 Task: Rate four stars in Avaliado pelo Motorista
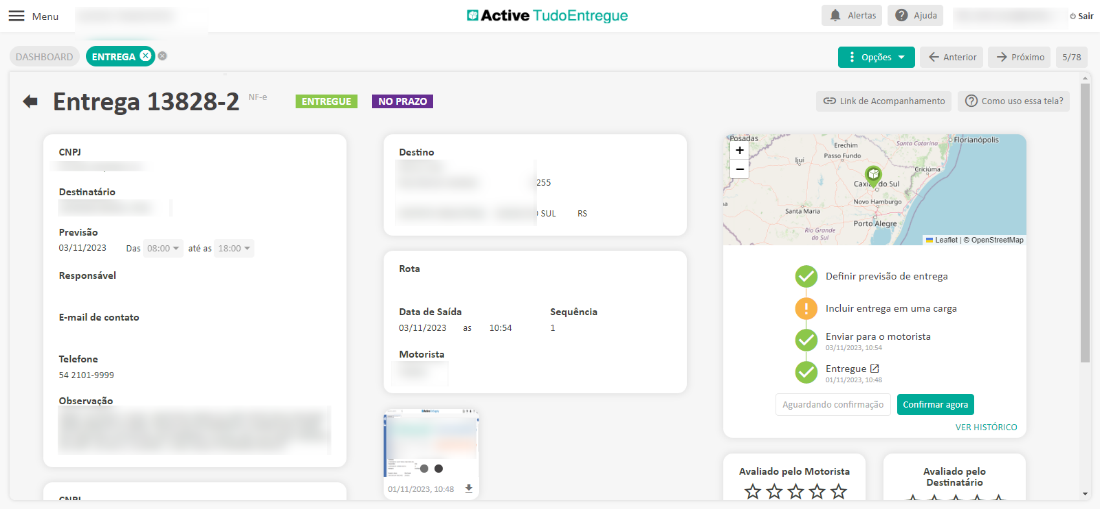point(817,491)
